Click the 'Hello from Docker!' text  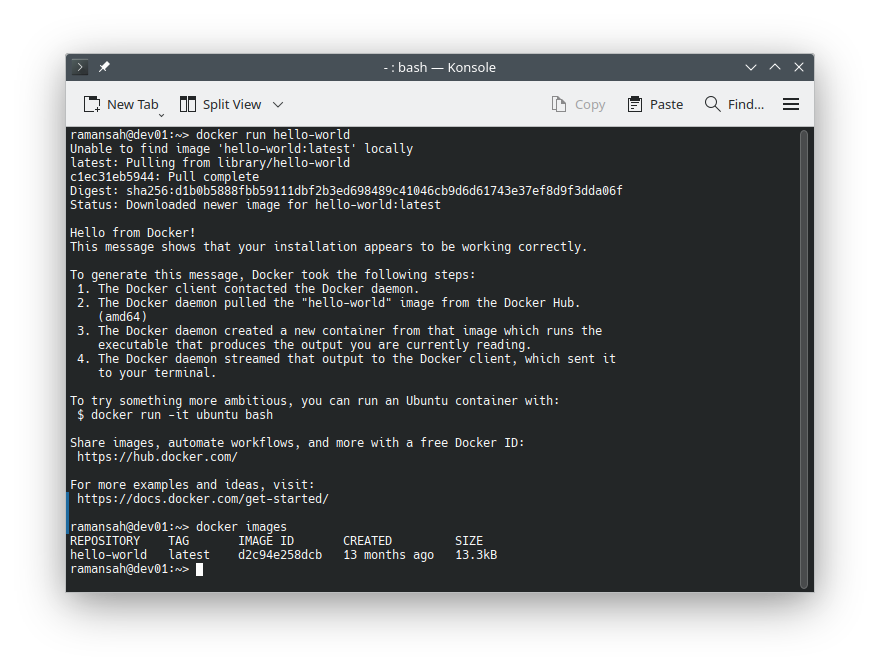133,233
